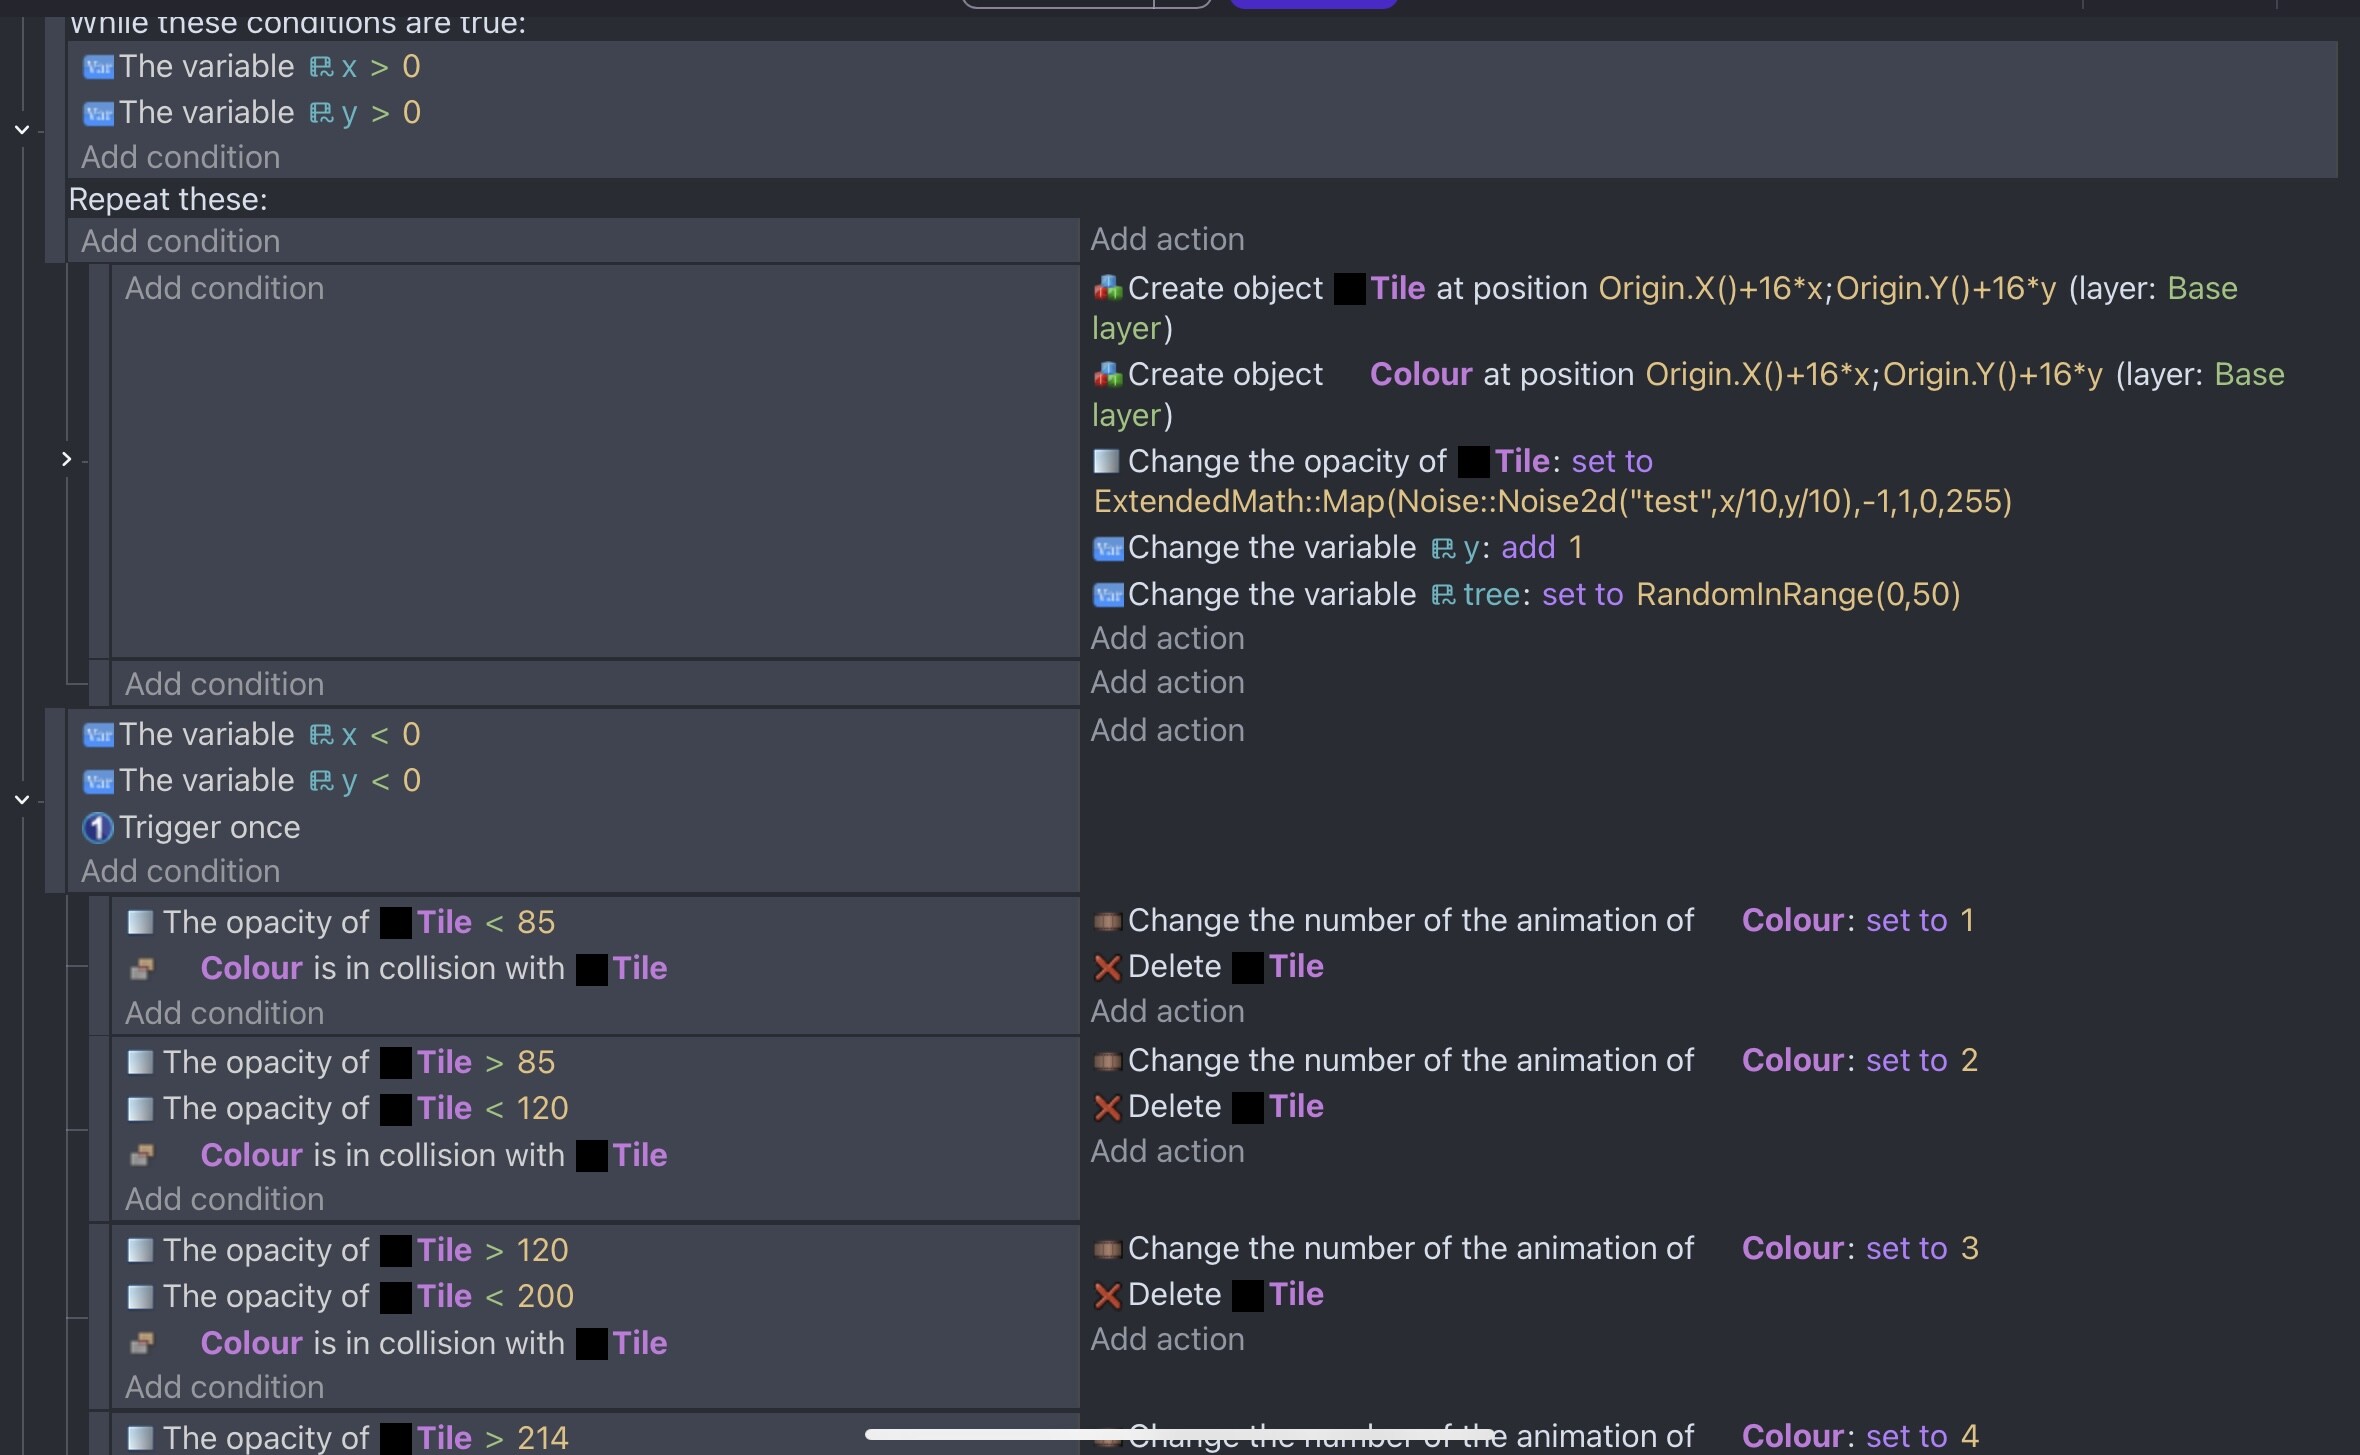Click opacity icon of 'Tile < 200' condition
2360x1455 pixels.
tap(140, 1296)
